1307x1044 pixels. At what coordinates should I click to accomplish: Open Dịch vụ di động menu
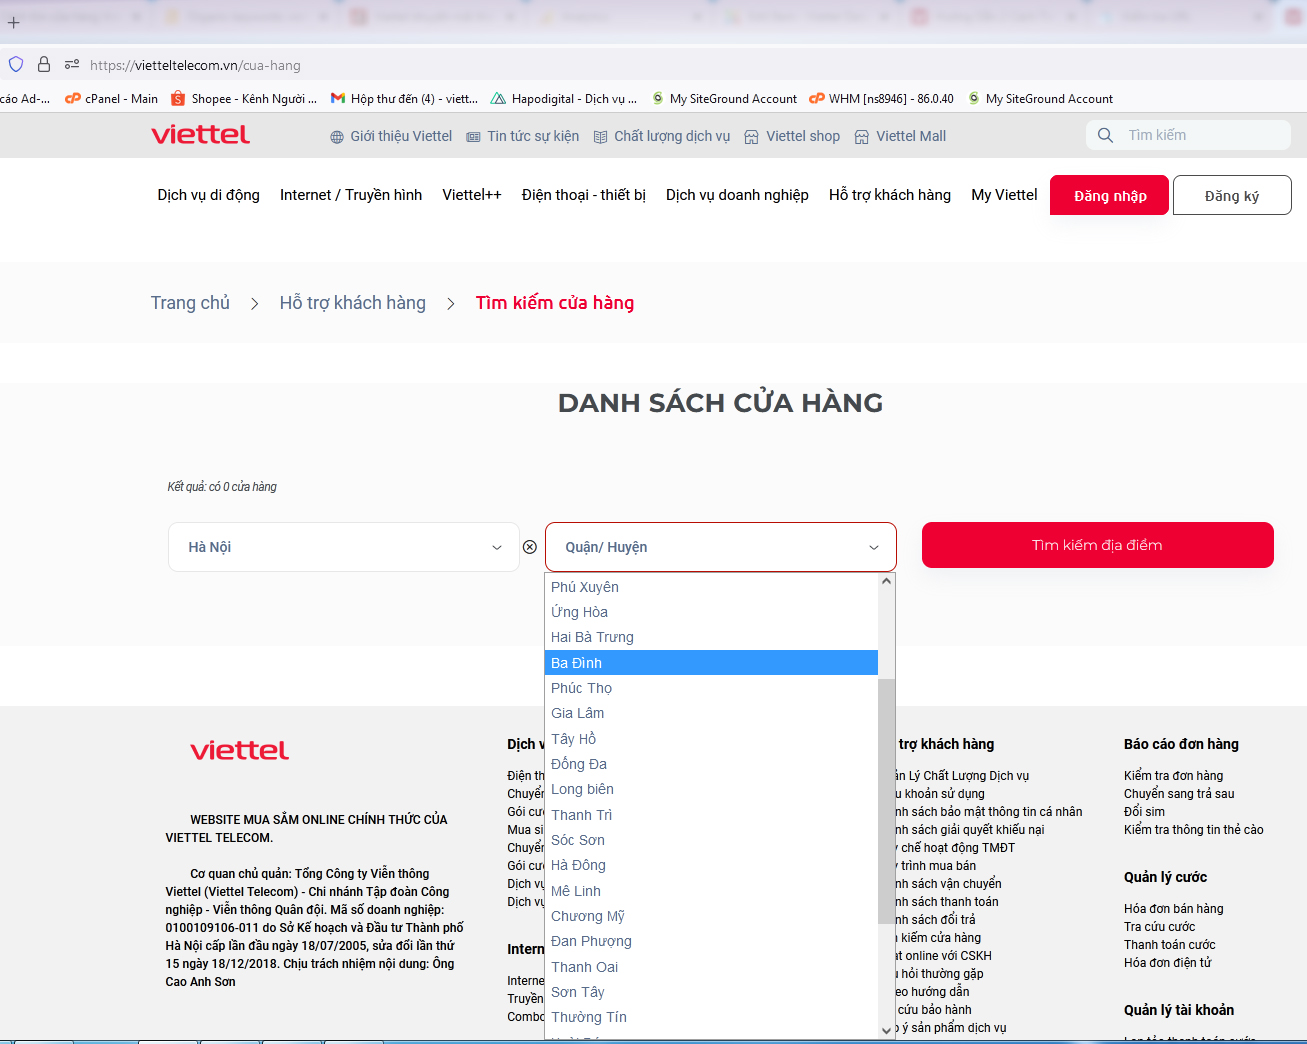208,195
